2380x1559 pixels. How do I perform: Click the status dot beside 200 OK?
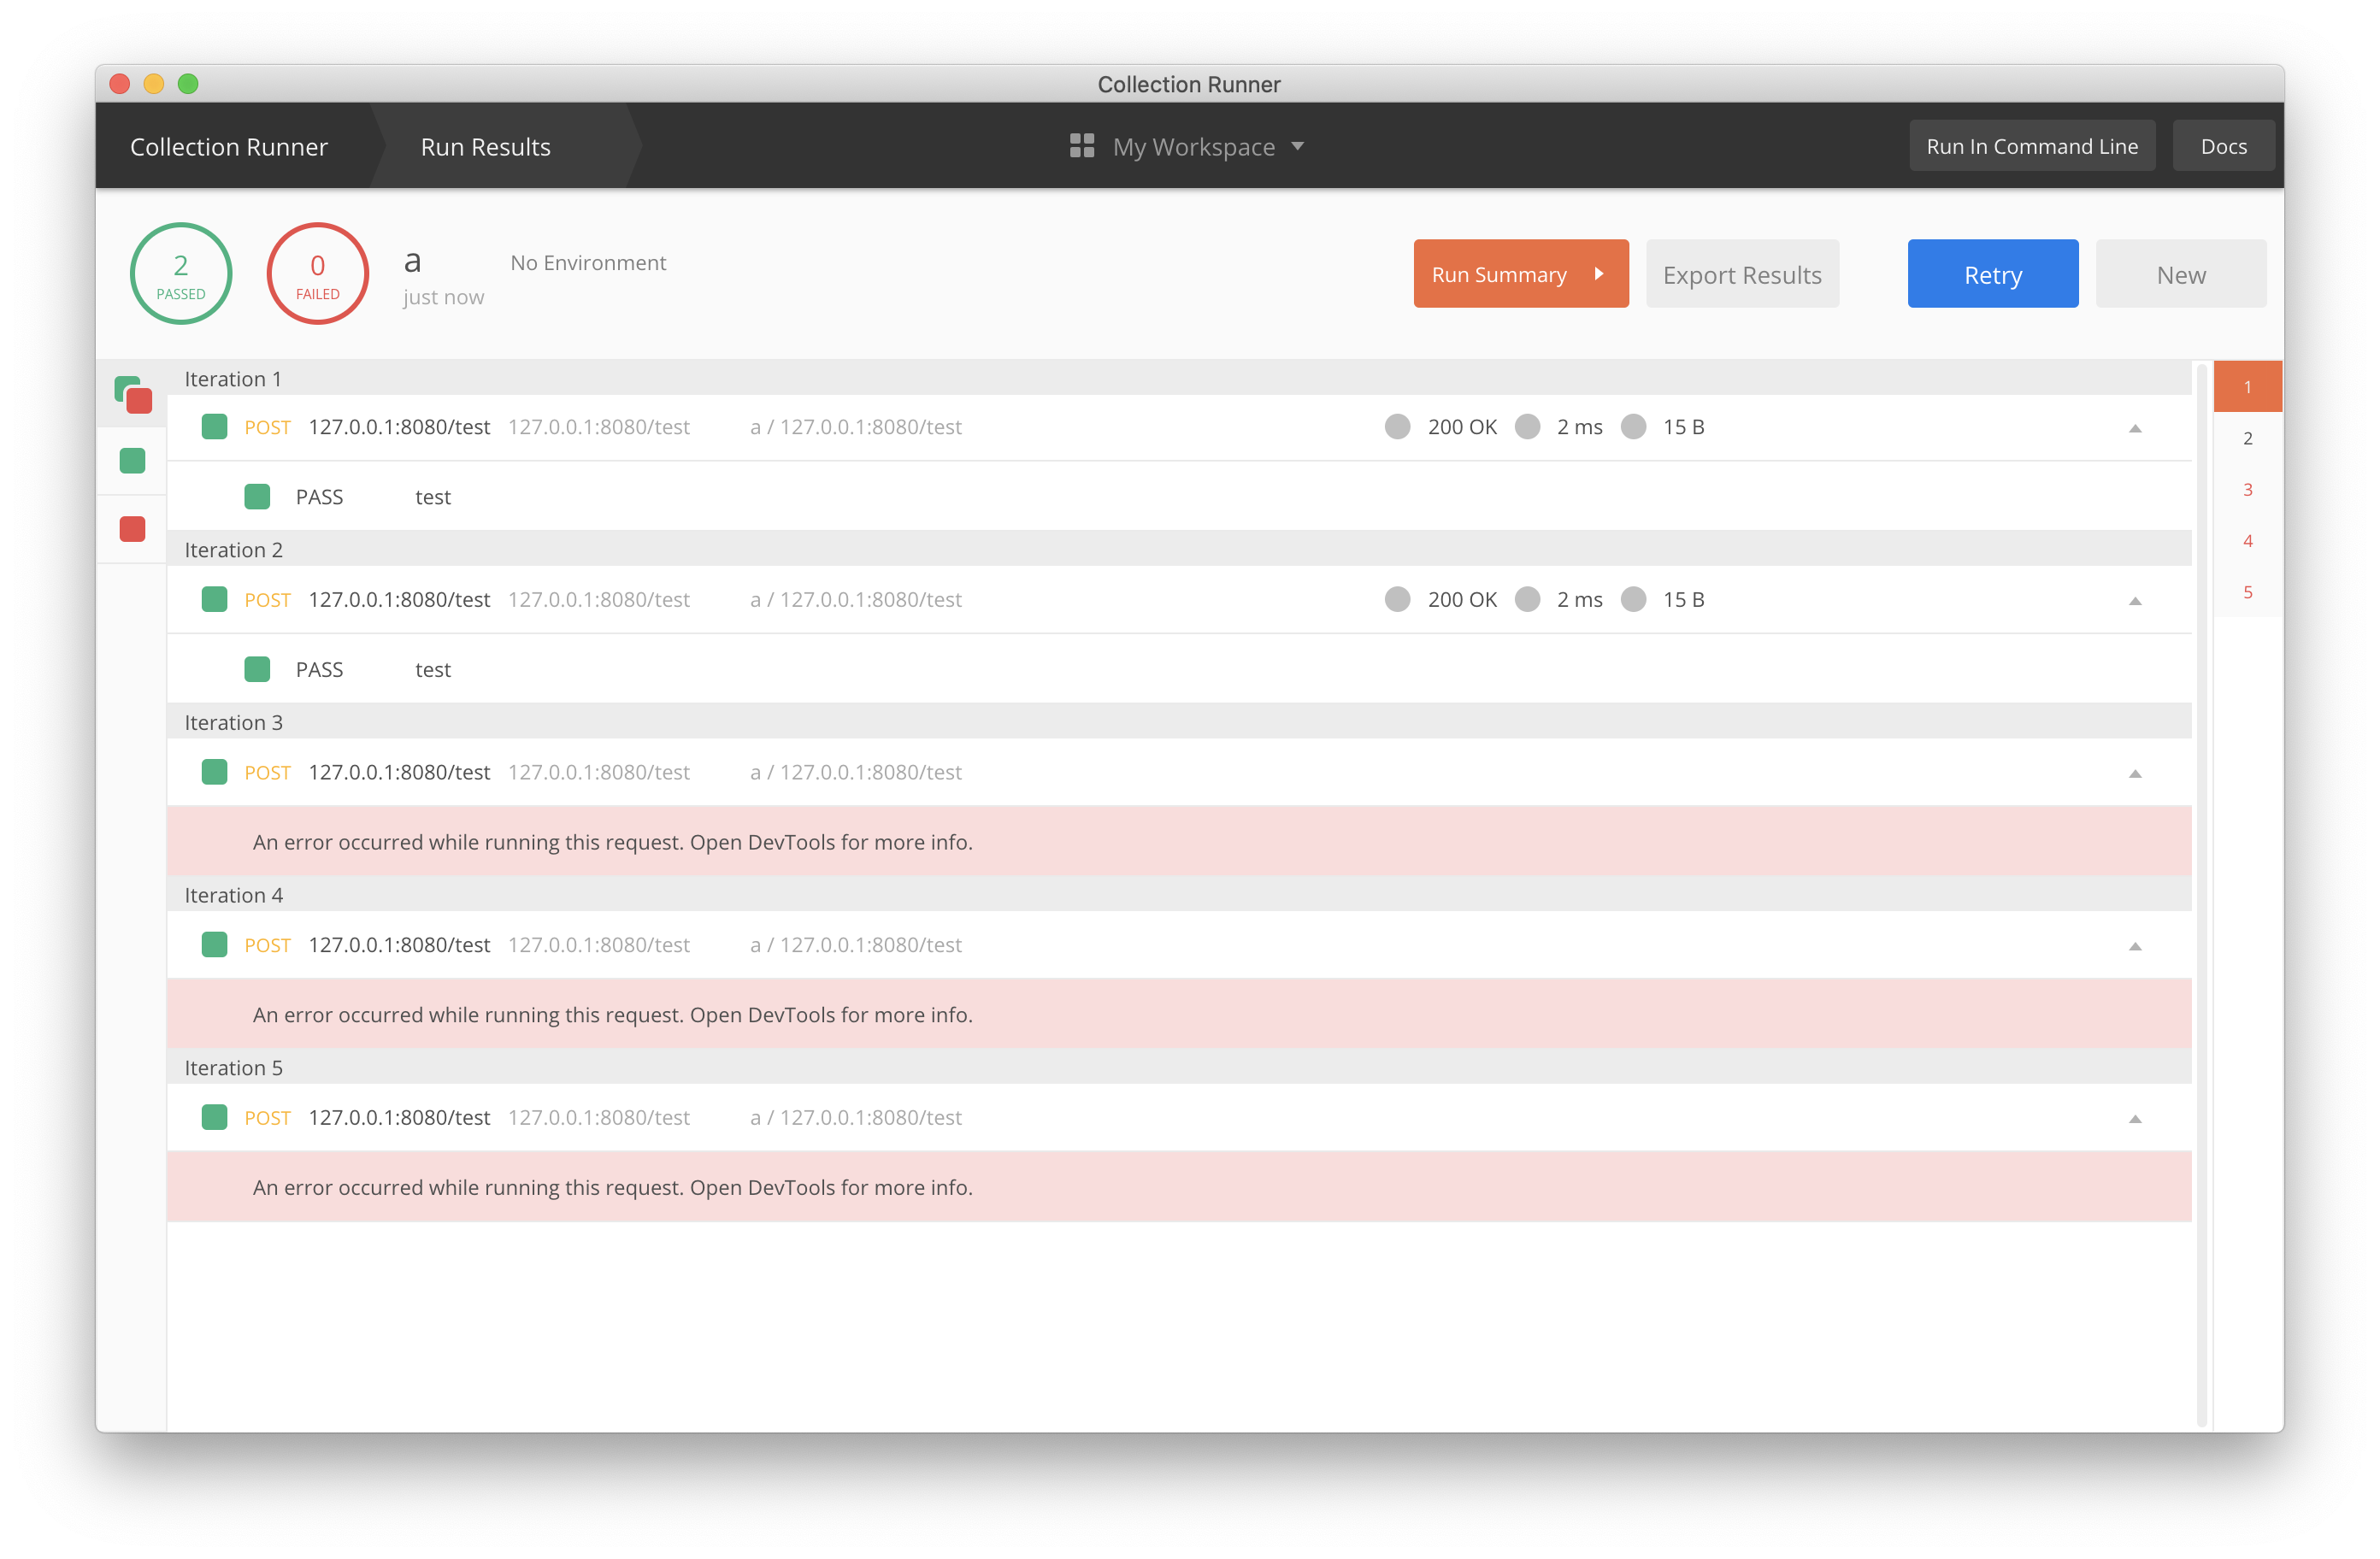[1397, 426]
